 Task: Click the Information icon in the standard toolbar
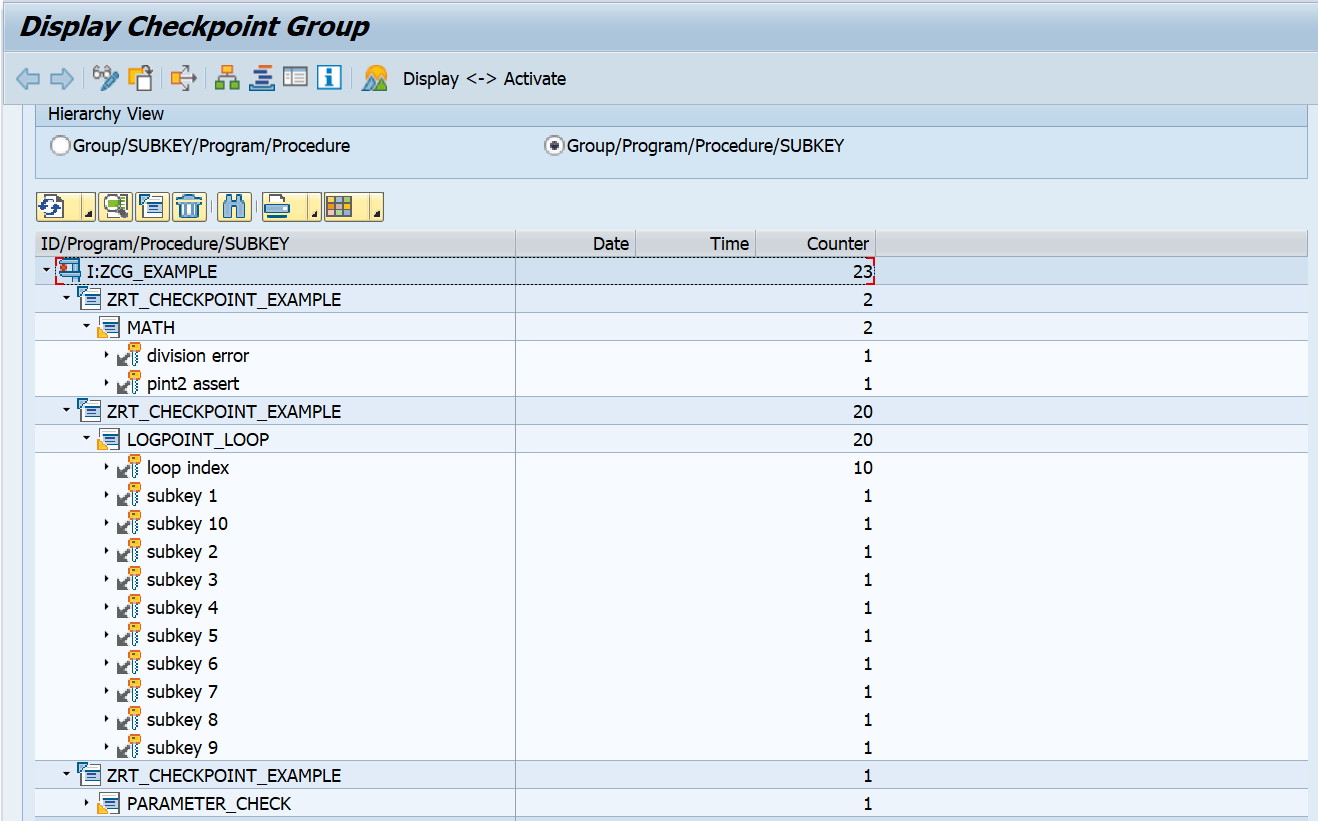pos(328,78)
